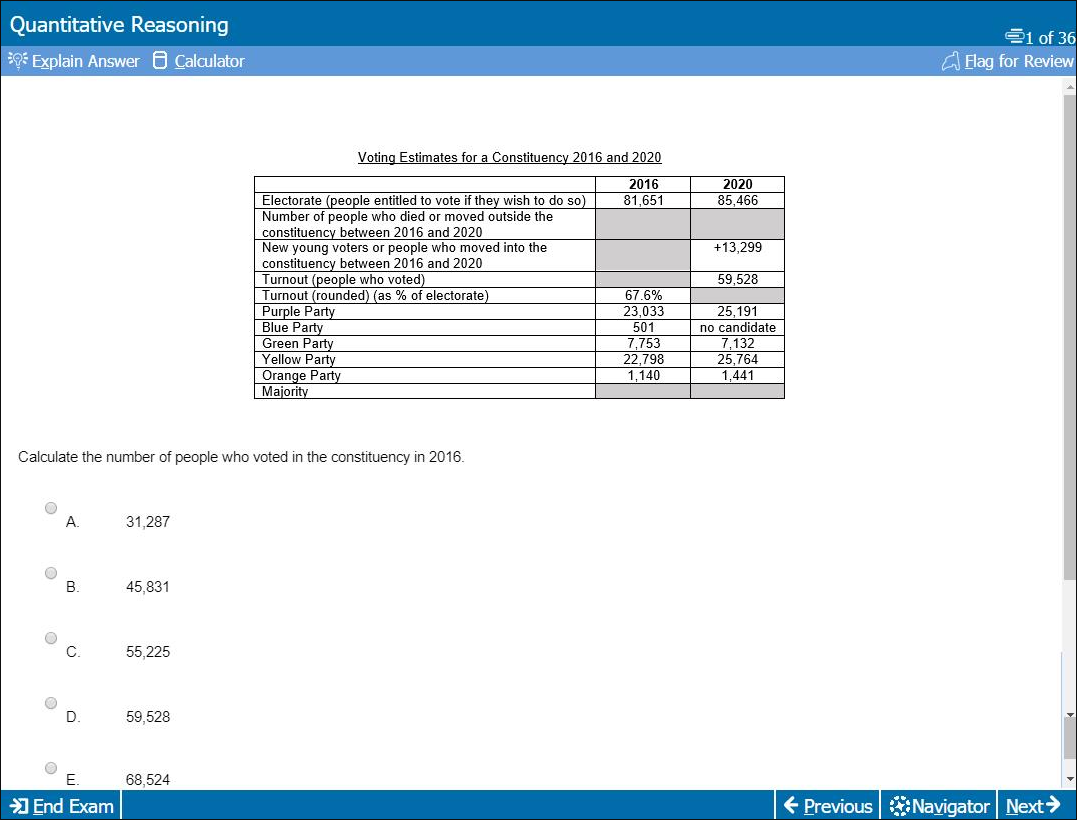
Task: Click the Navigator grid icon
Action: click(899, 806)
